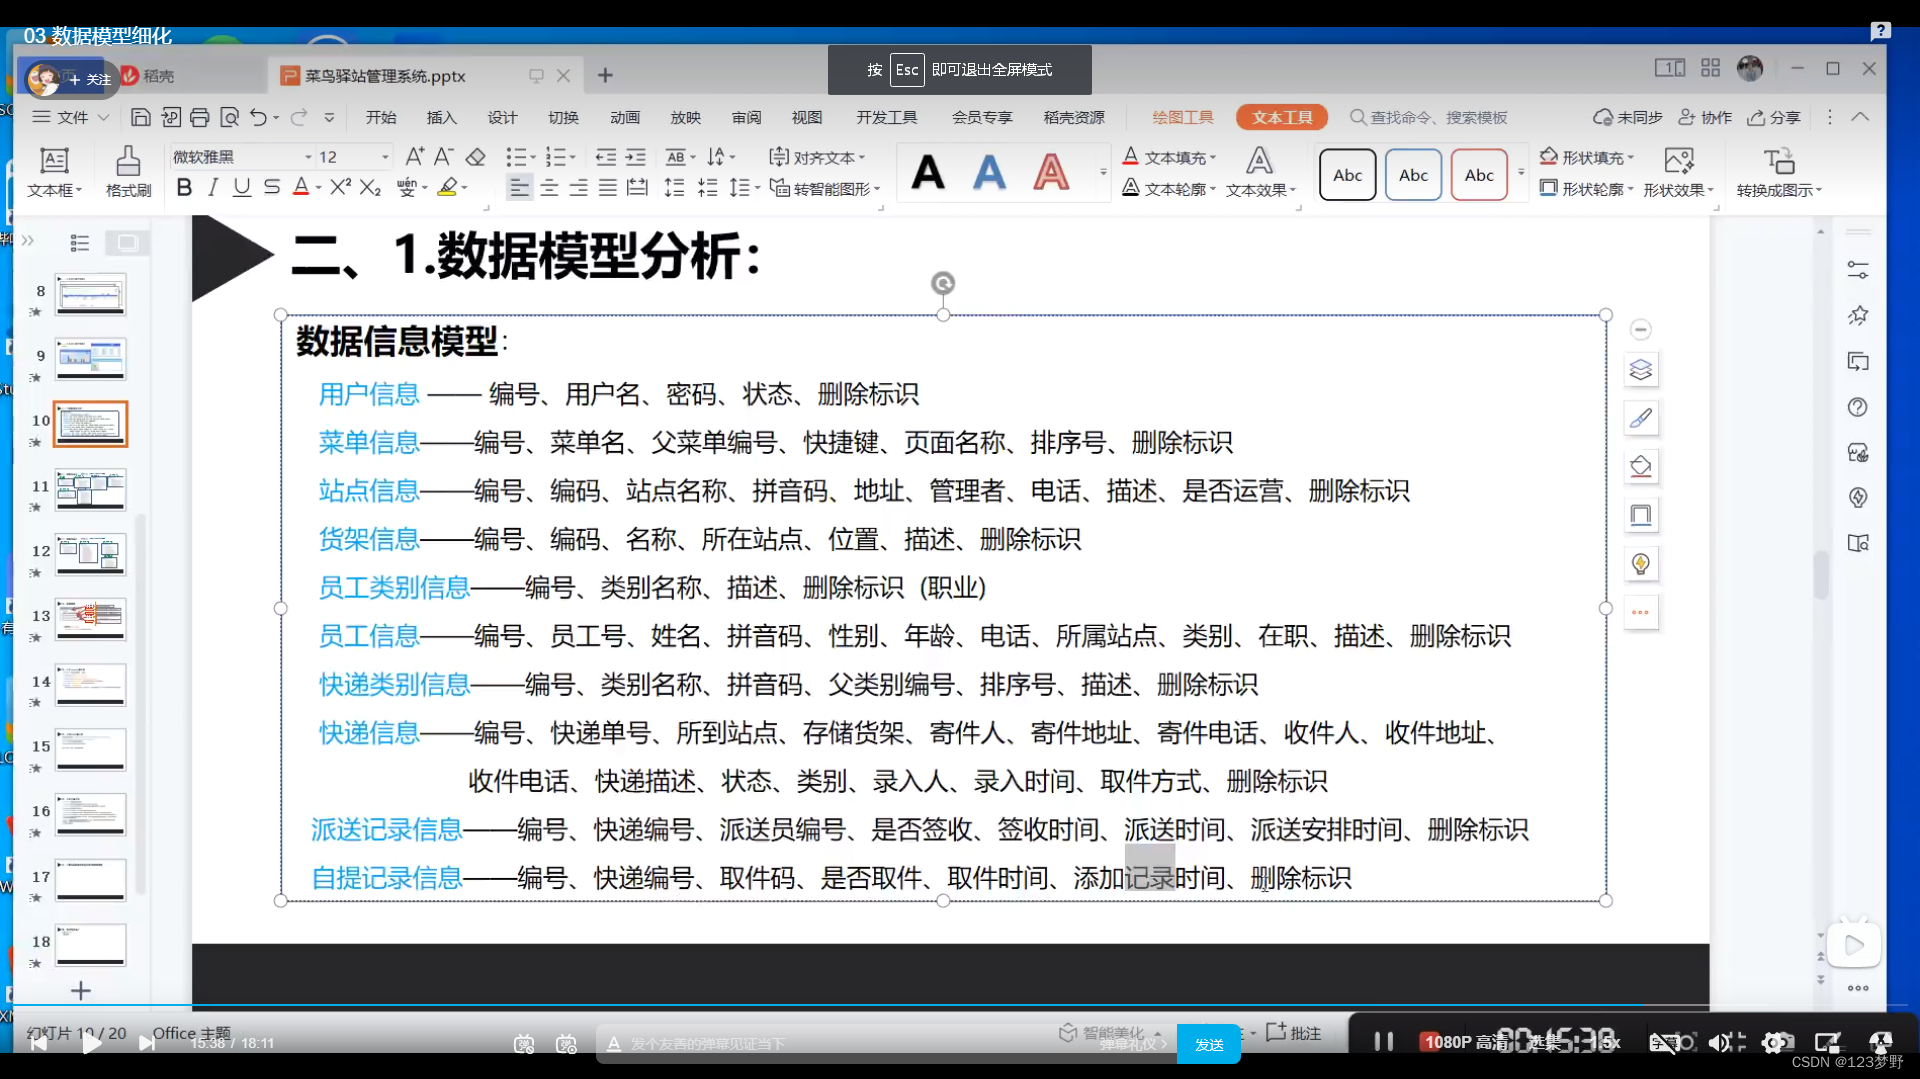Toggle underline formatting

coord(241,187)
